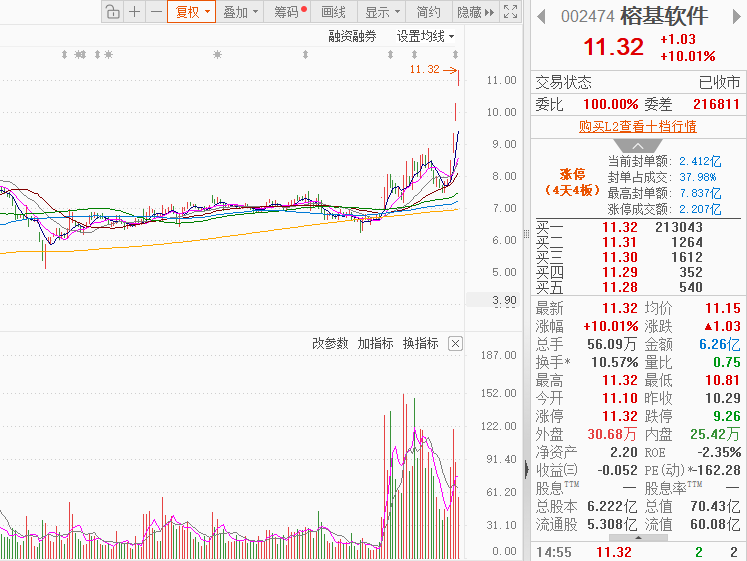Open the 叠加 dropdown menu
This screenshot has height=561, width=747.
pyautogui.click(x=240, y=11)
